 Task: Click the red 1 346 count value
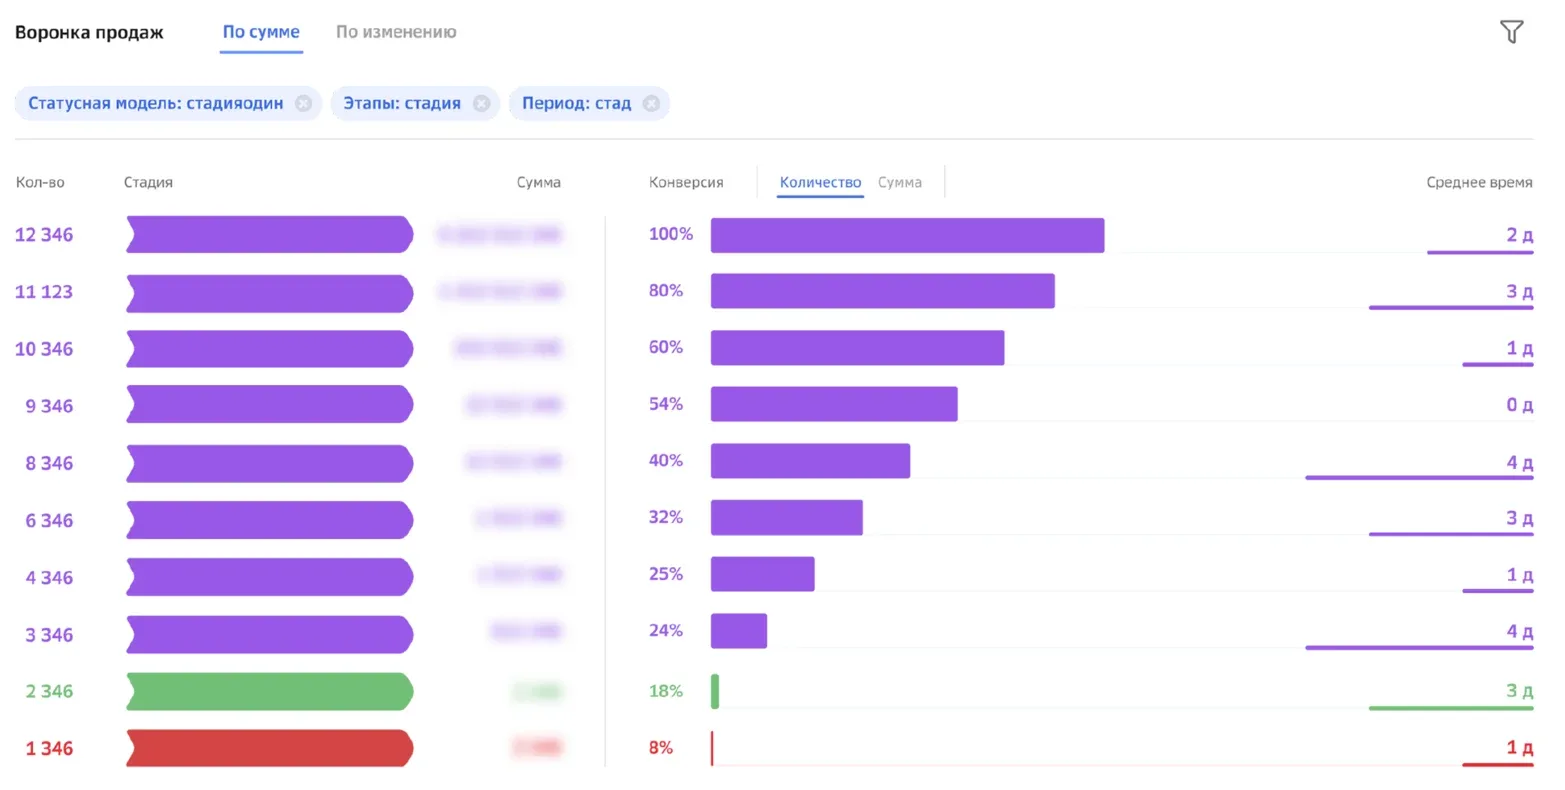[49, 748]
